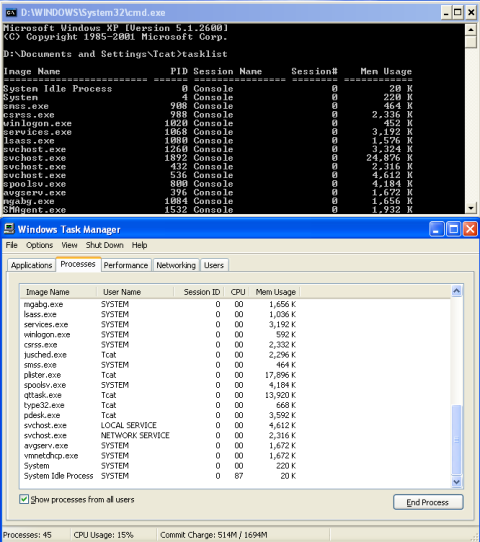The image size is (480, 542).
Task: Click the cmd.exe title bar icon
Action: [11, 13]
